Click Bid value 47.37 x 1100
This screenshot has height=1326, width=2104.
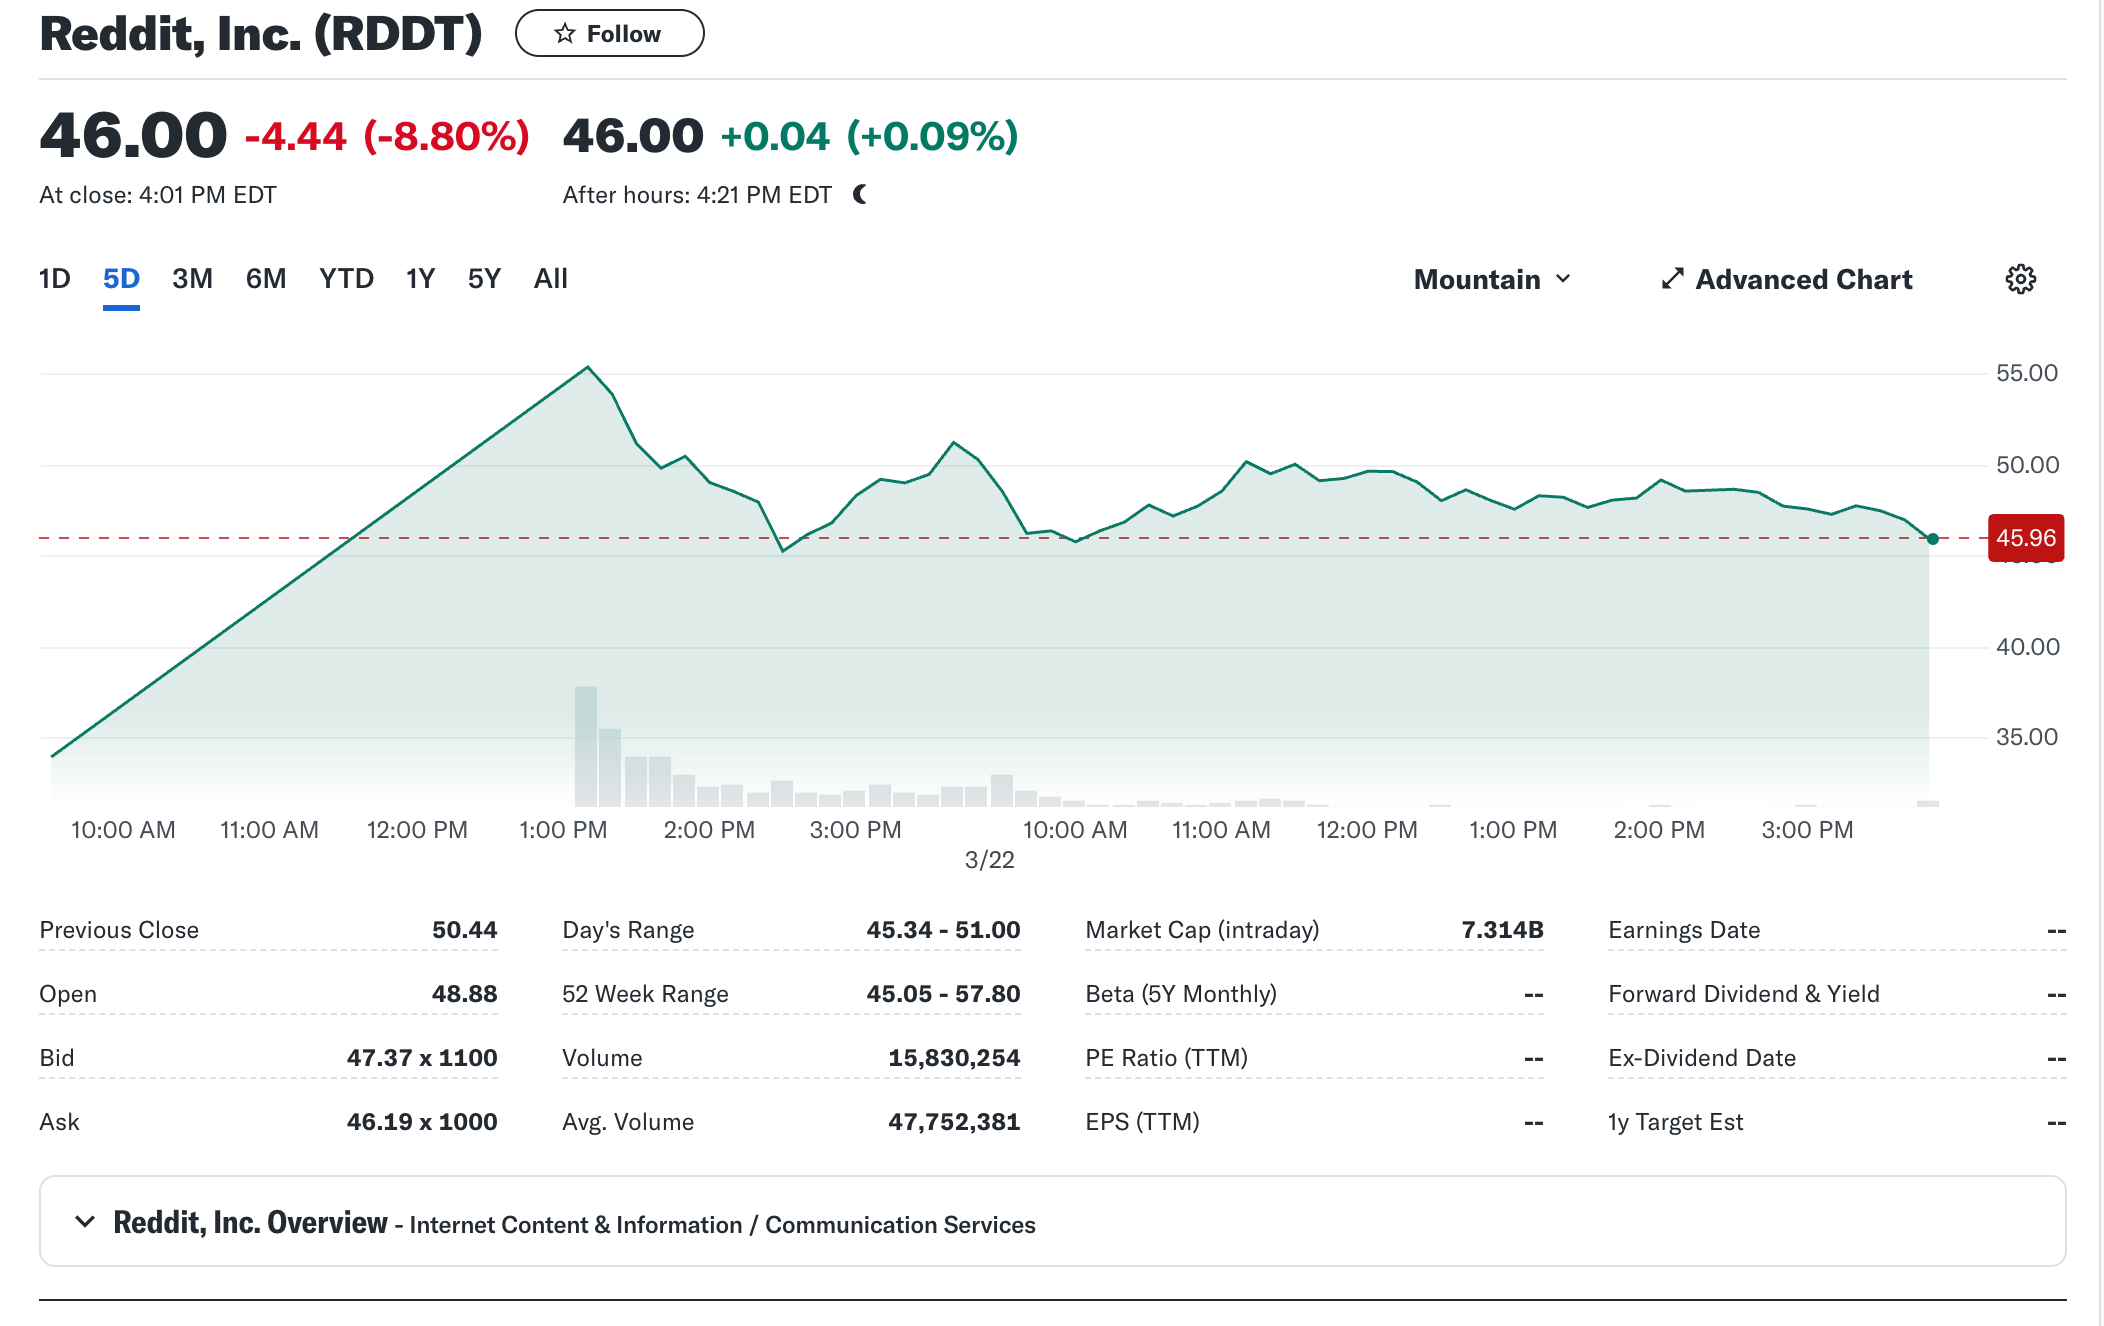click(x=422, y=1058)
